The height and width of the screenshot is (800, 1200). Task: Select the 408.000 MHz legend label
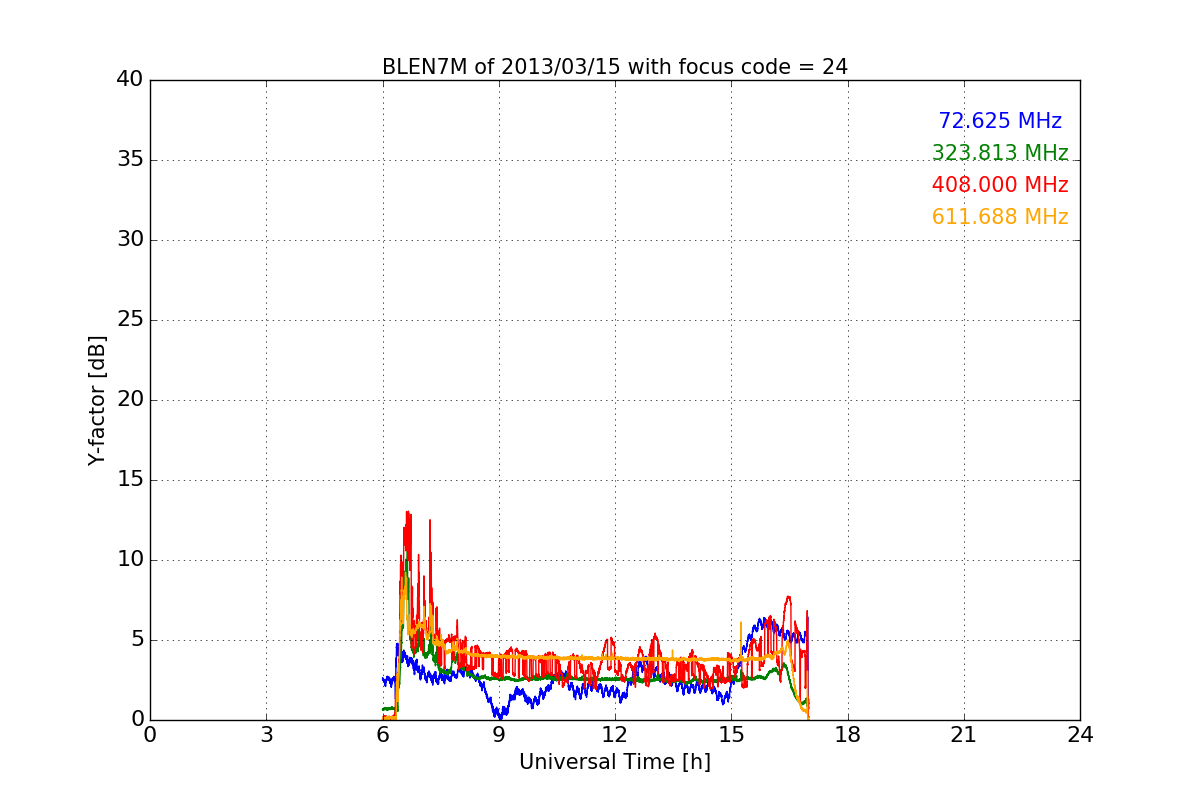point(1000,185)
